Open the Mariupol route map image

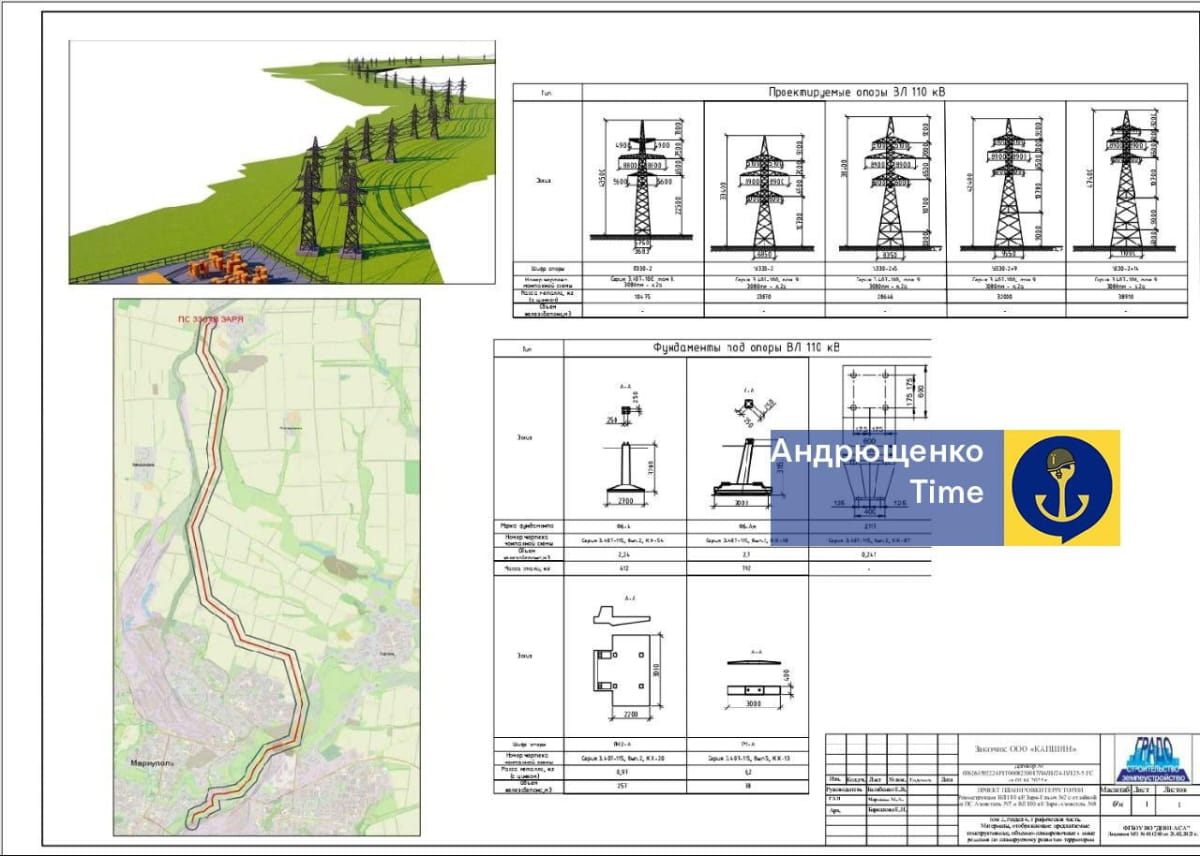click(x=266, y=566)
